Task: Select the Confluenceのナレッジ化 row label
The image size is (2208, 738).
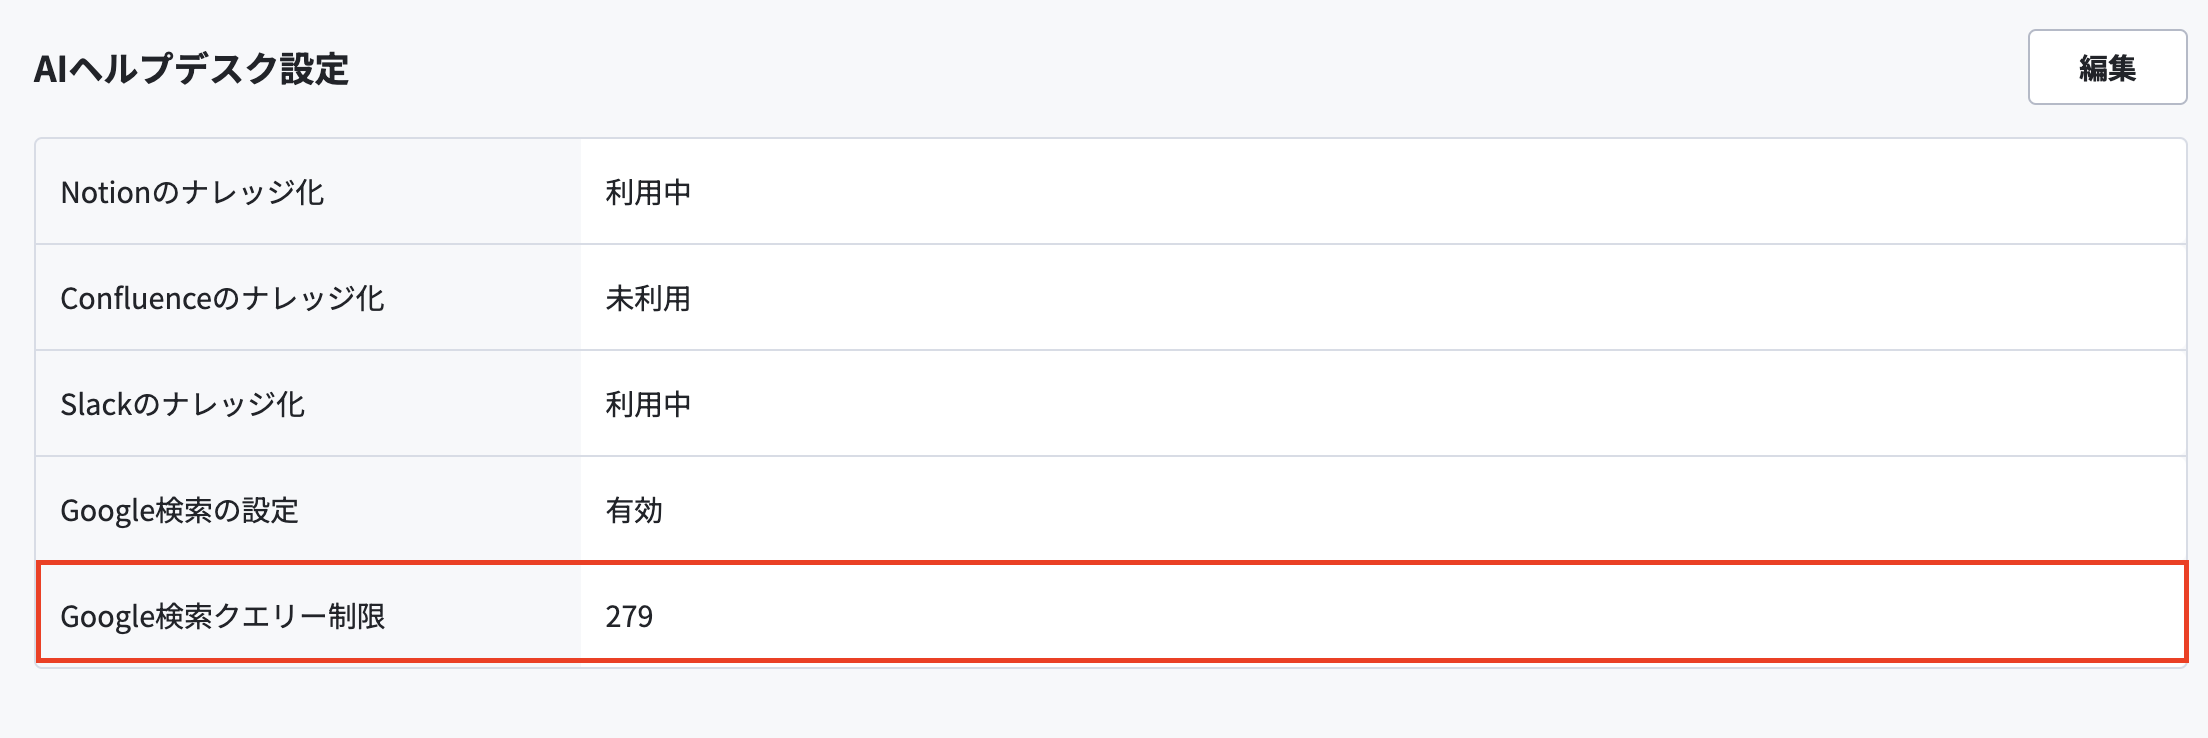Action: (x=222, y=298)
